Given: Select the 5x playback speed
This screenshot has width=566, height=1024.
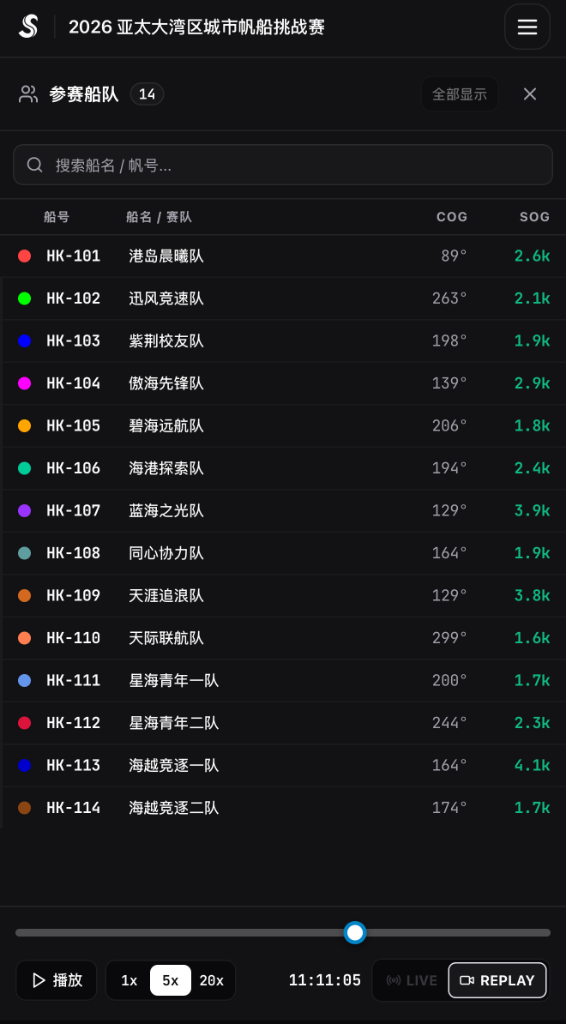Looking at the screenshot, I should pyautogui.click(x=170, y=980).
